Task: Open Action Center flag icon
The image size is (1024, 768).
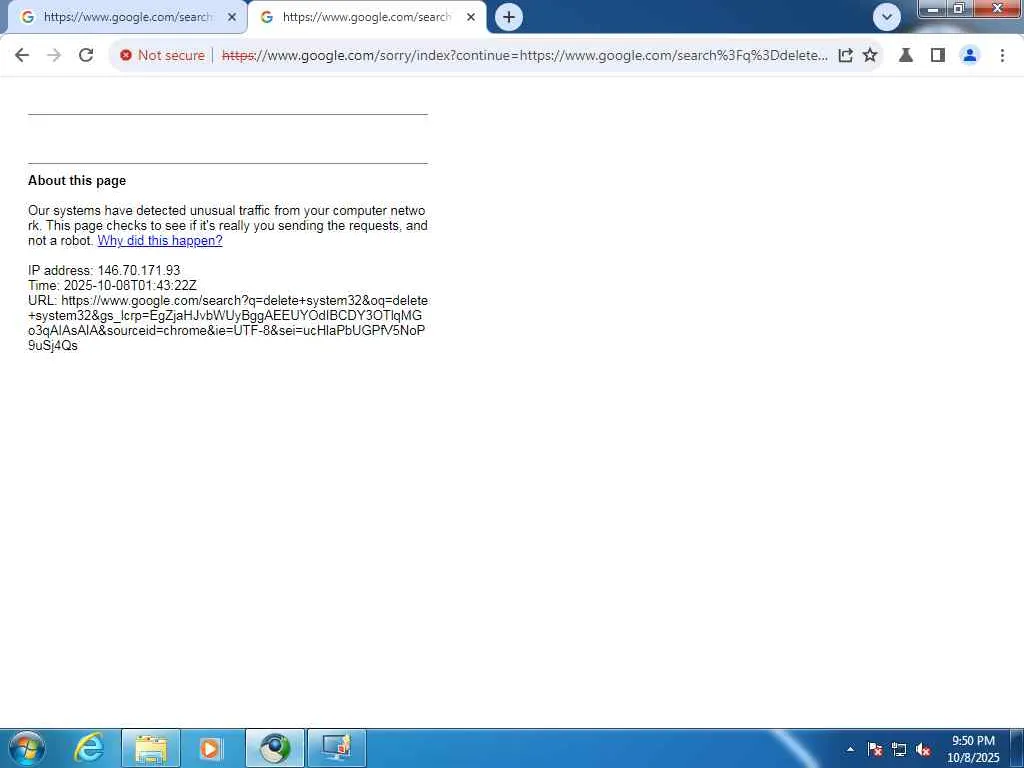Action: click(x=875, y=749)
